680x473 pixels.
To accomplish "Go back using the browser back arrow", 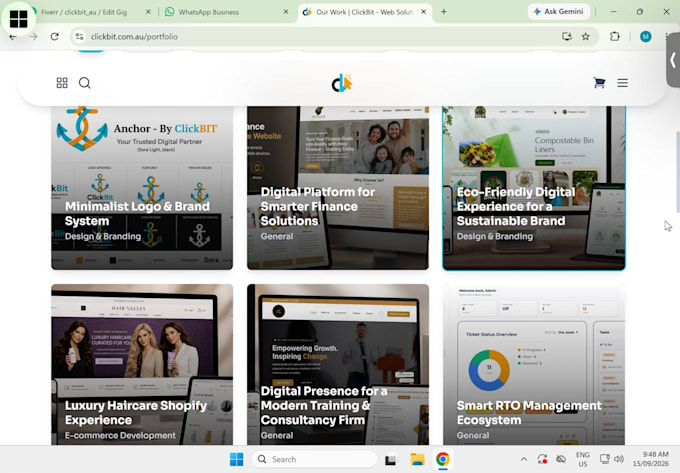I will click(13, 37).
